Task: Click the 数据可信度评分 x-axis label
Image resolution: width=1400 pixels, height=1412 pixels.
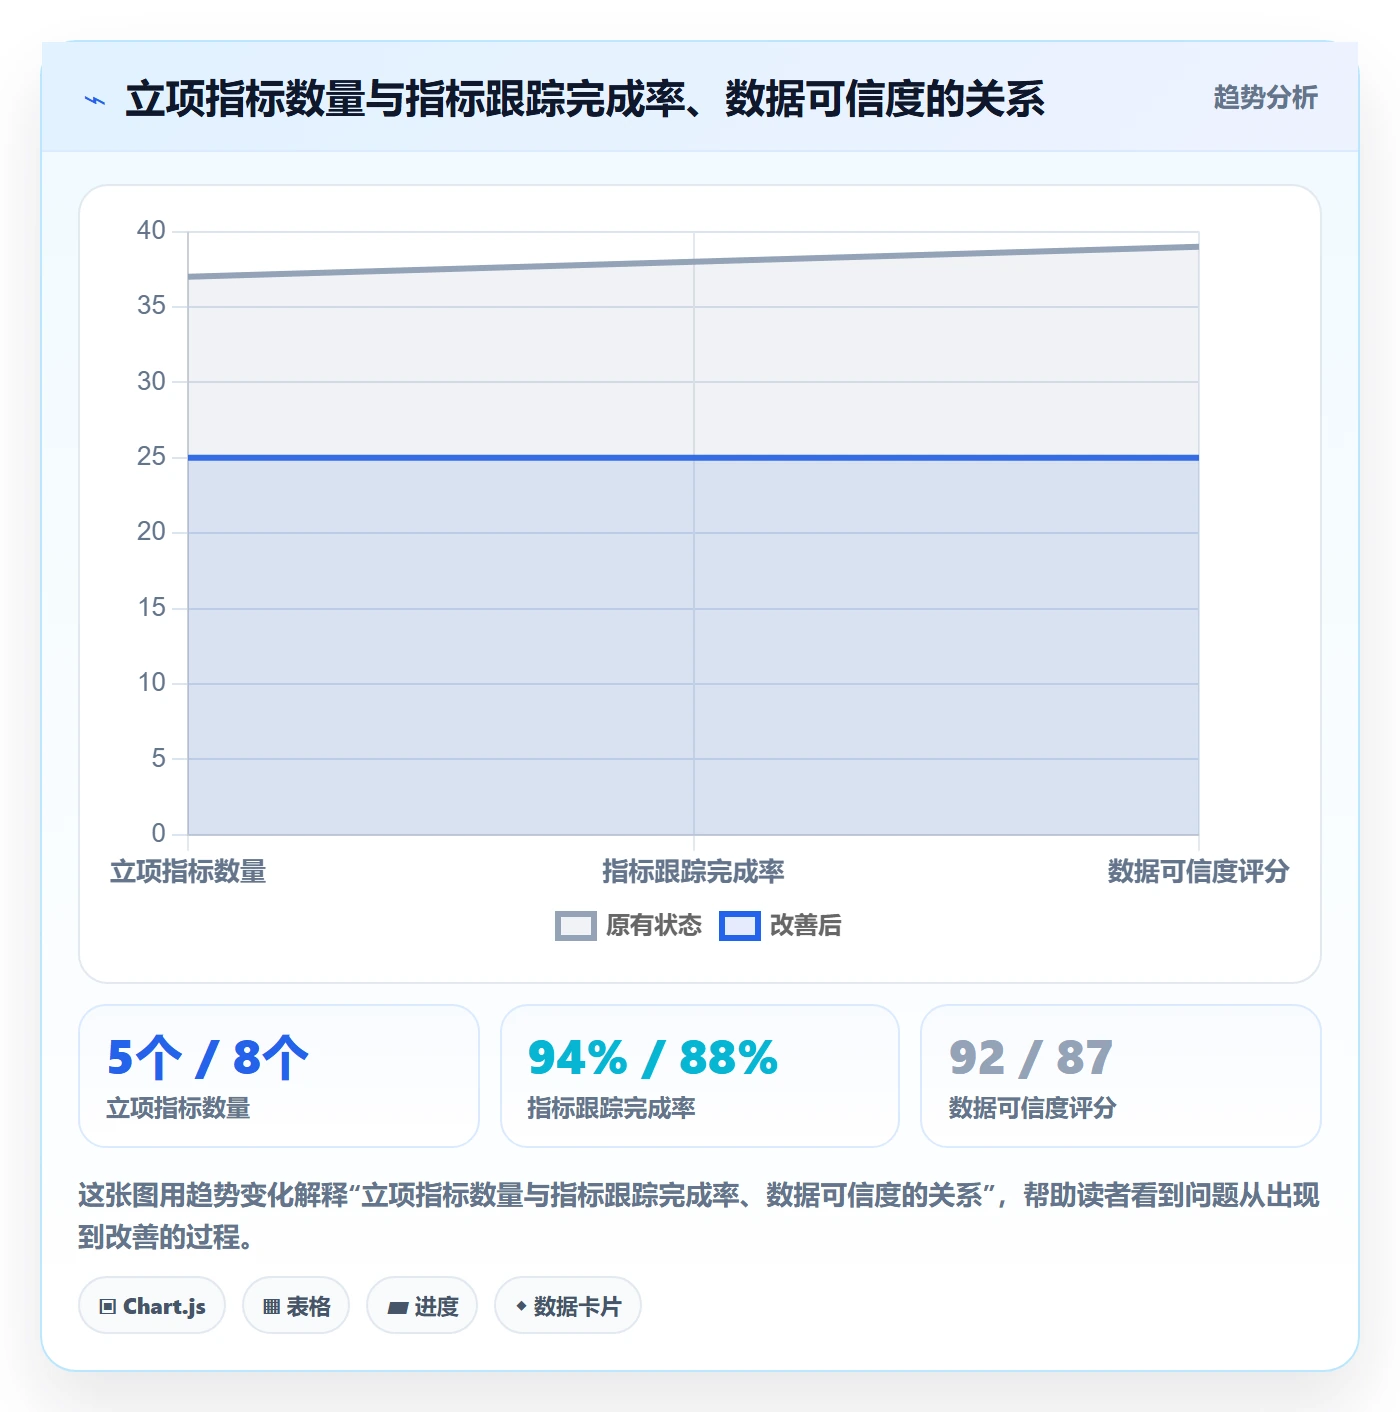Action: (x=1198, y=872)
